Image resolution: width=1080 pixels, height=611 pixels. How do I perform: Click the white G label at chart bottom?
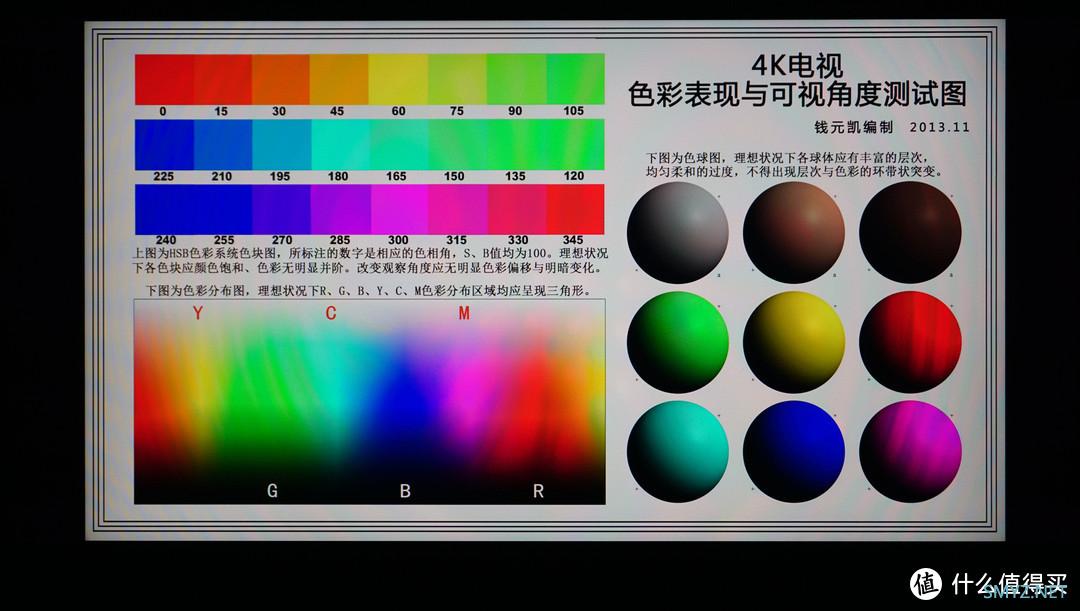coord(272,491)
